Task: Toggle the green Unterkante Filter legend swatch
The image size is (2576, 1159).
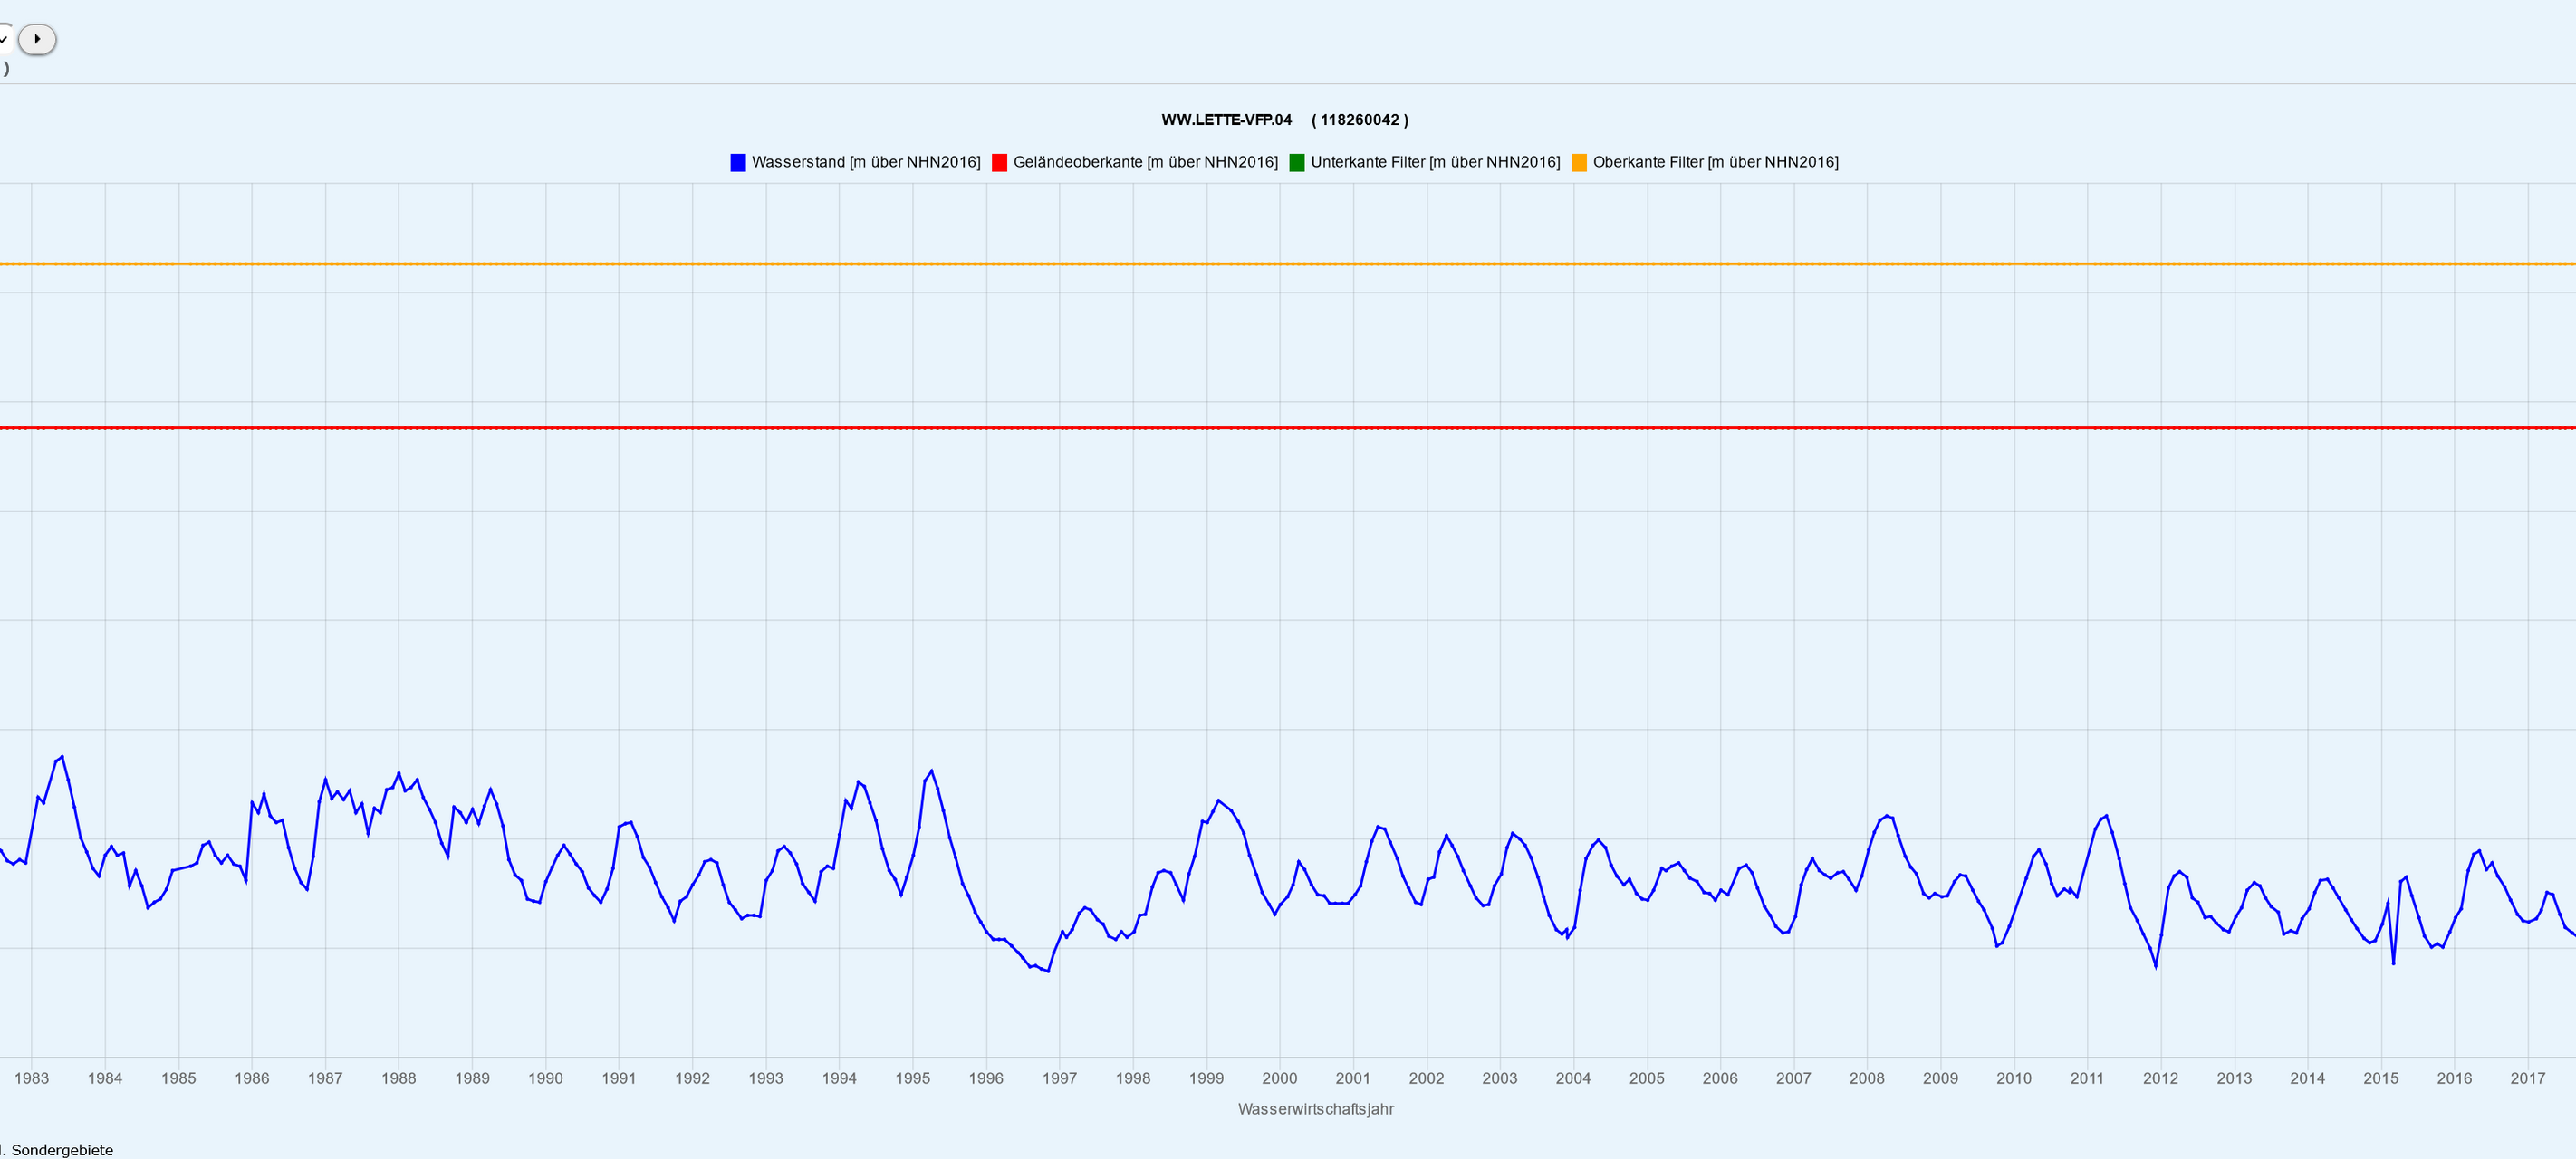Action: 1297,162
